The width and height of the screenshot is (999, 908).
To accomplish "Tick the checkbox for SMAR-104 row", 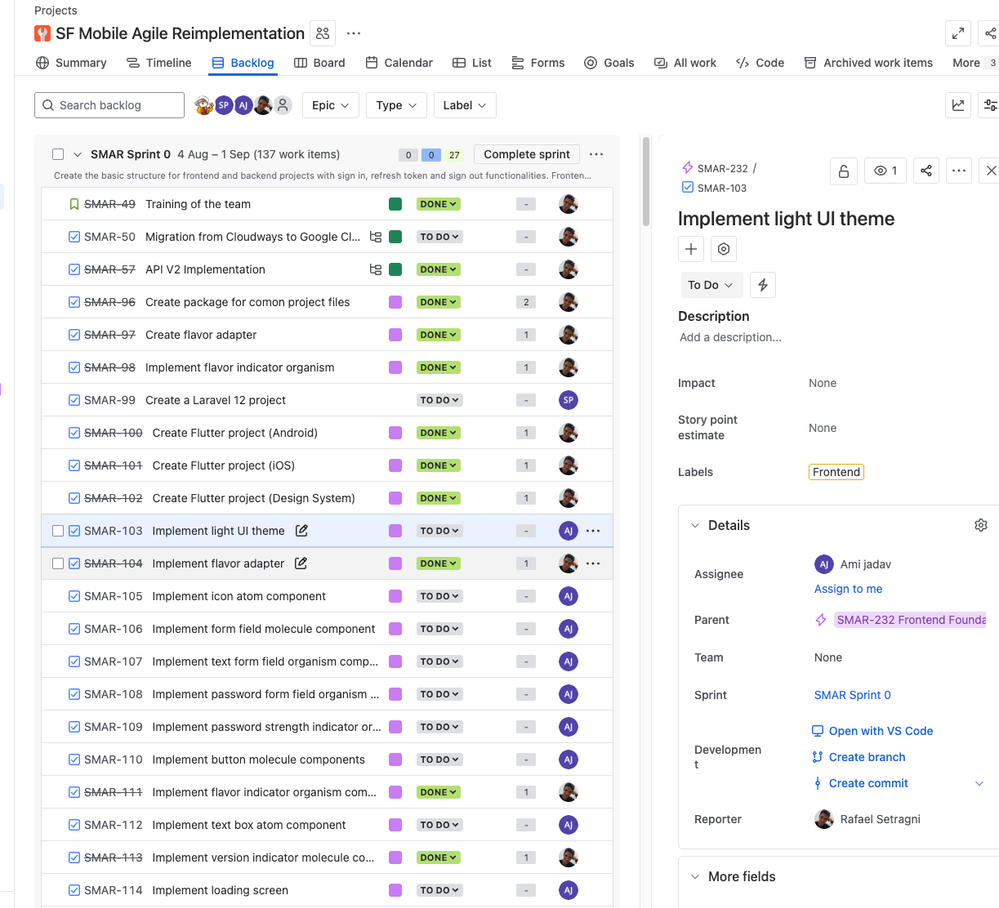I will pyautogui.click(x=58, y=563).
